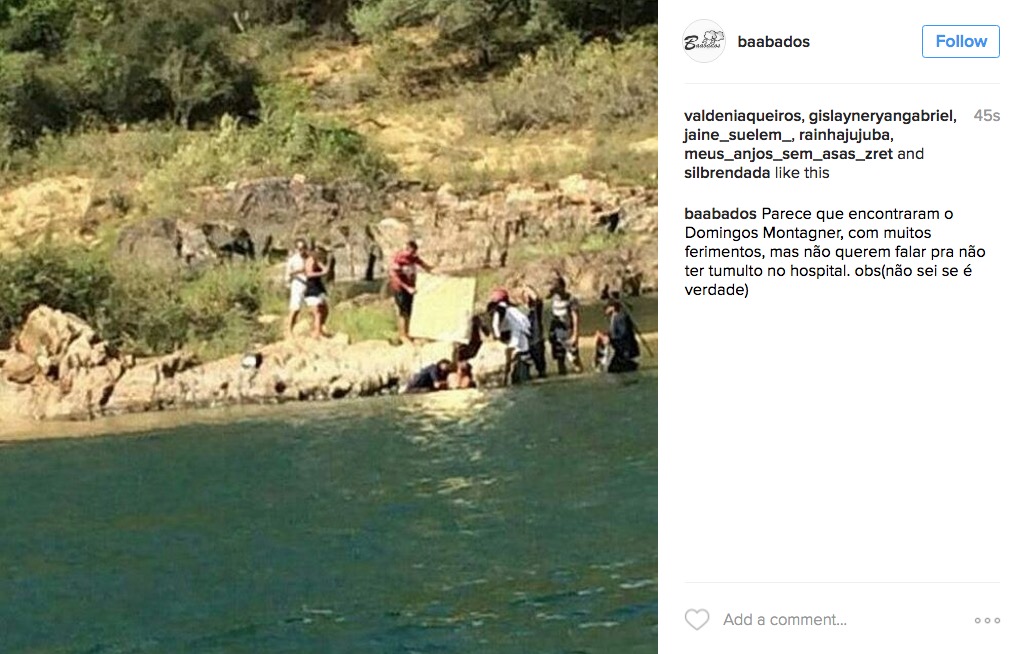This screenshot has height=654, width=1019.
Task: Visit silbrendada profile from likes
Action: point(727,173)
